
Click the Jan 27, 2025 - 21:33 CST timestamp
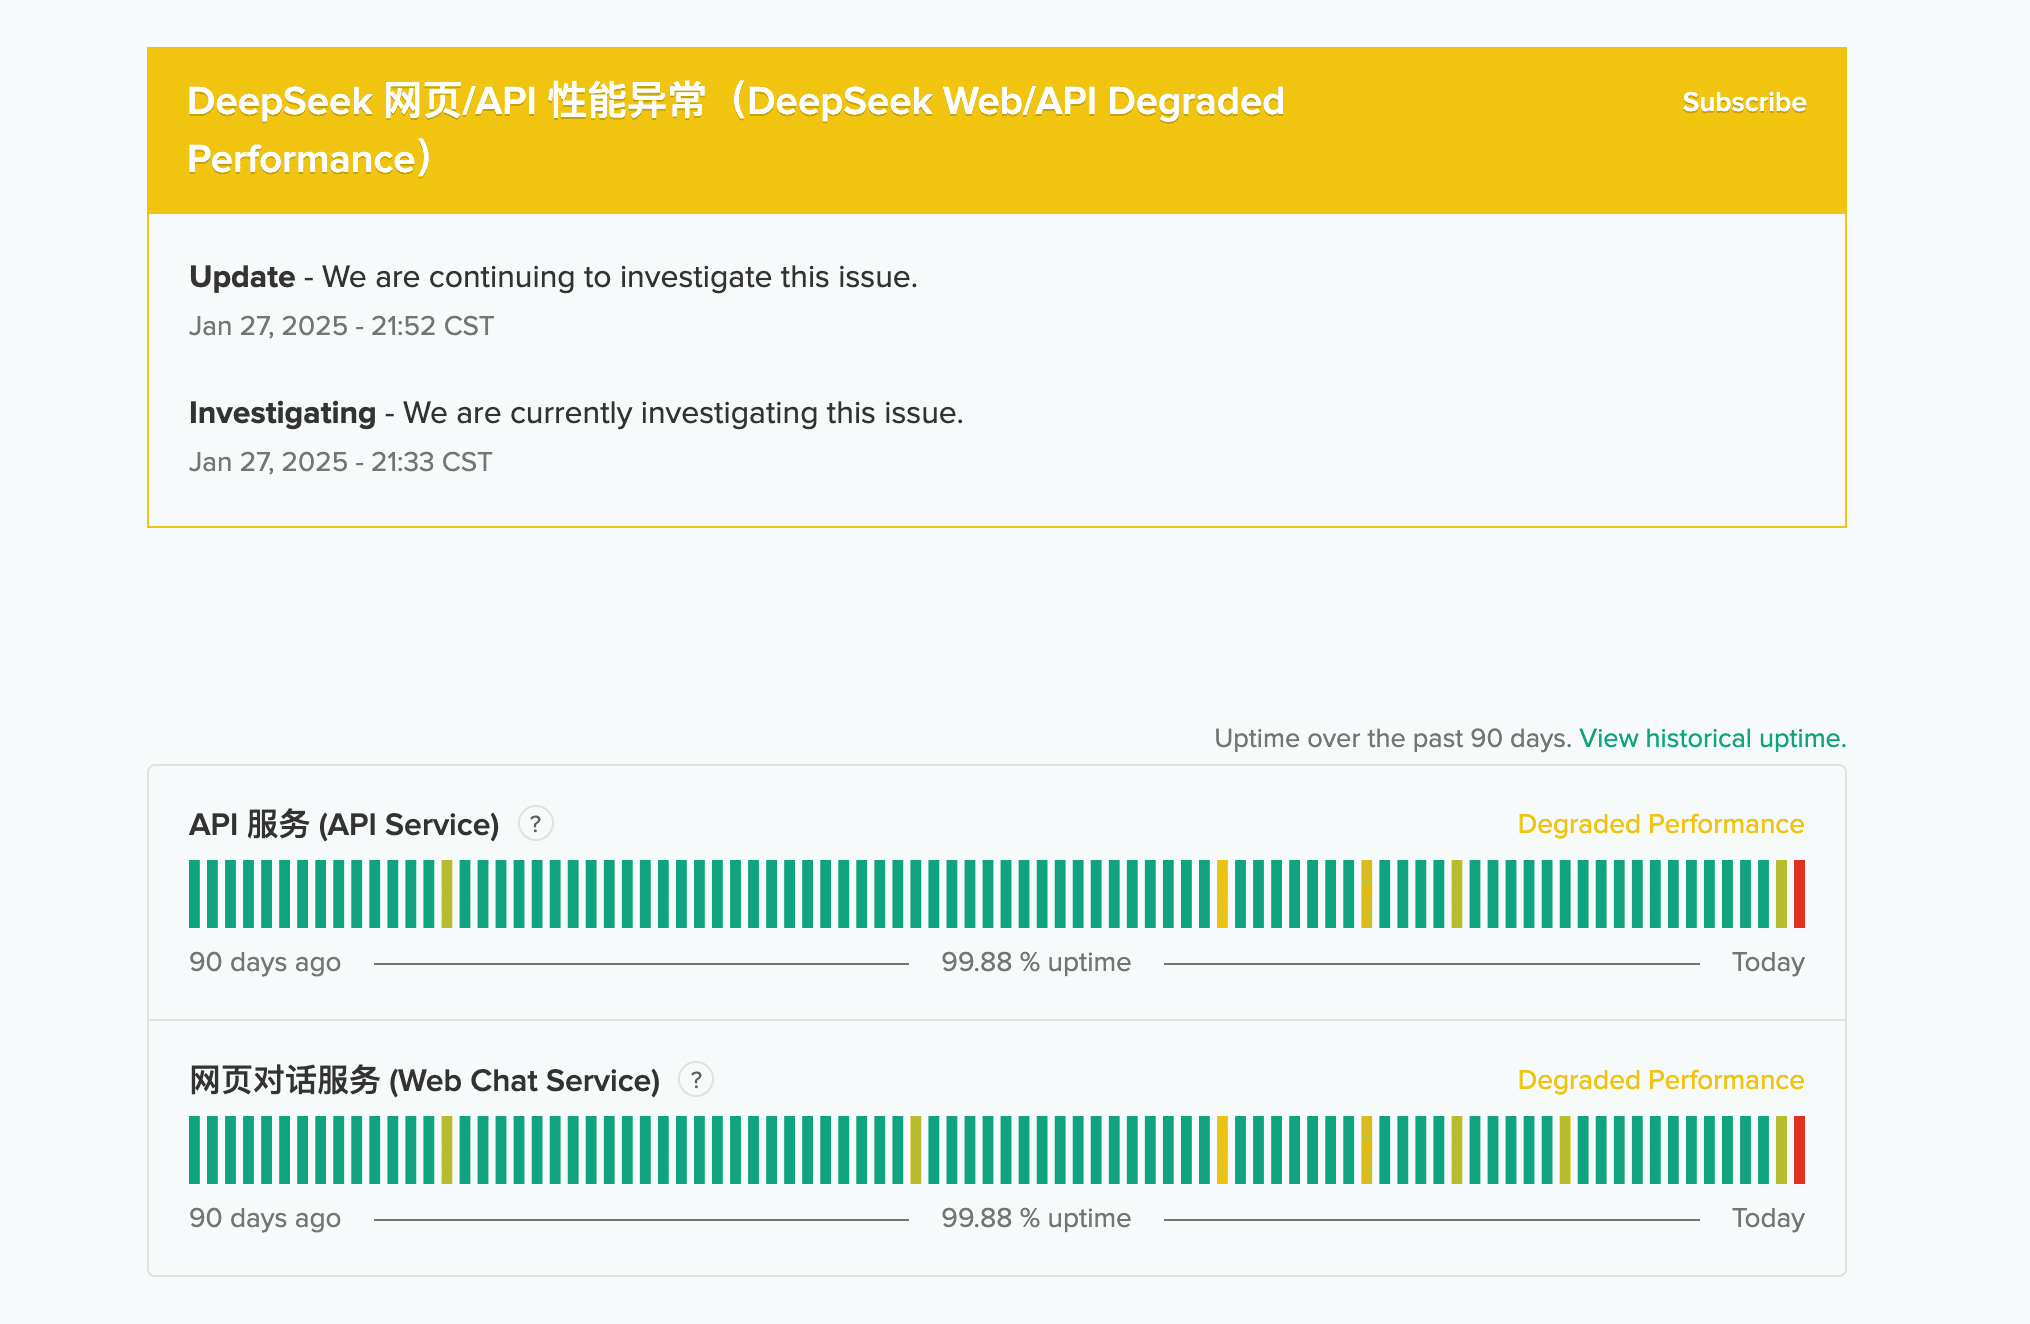point(340,462)
